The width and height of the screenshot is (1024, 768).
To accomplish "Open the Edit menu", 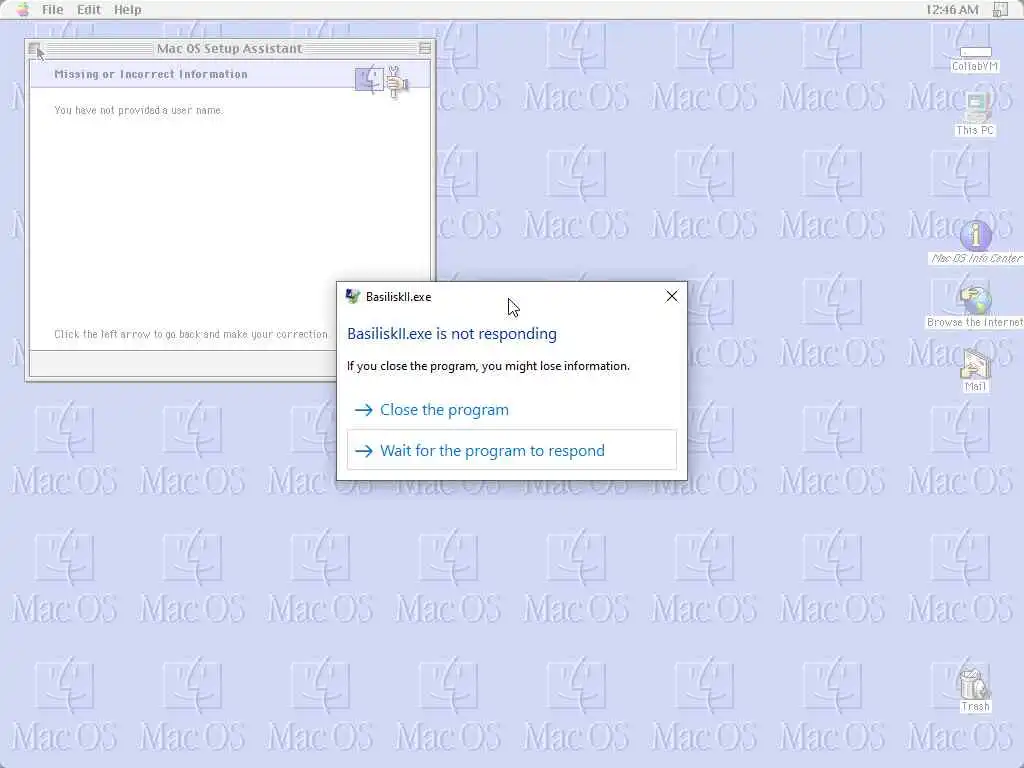I will point(89,10).
